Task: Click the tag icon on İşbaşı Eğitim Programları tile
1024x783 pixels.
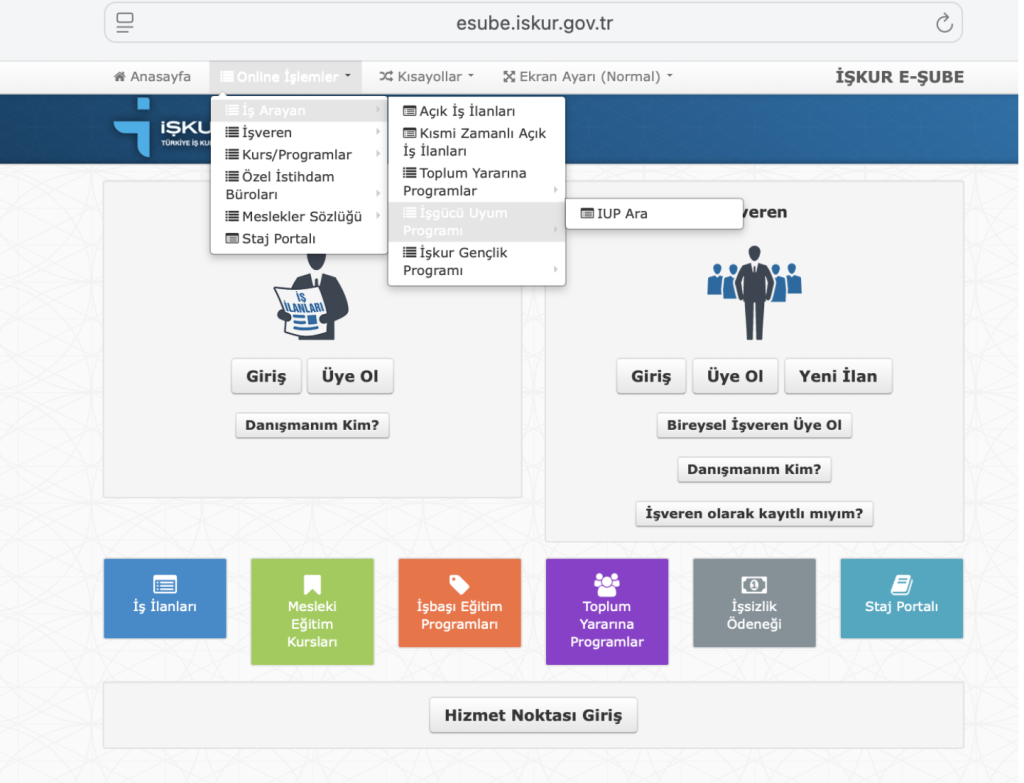Action: pos(459,584)
